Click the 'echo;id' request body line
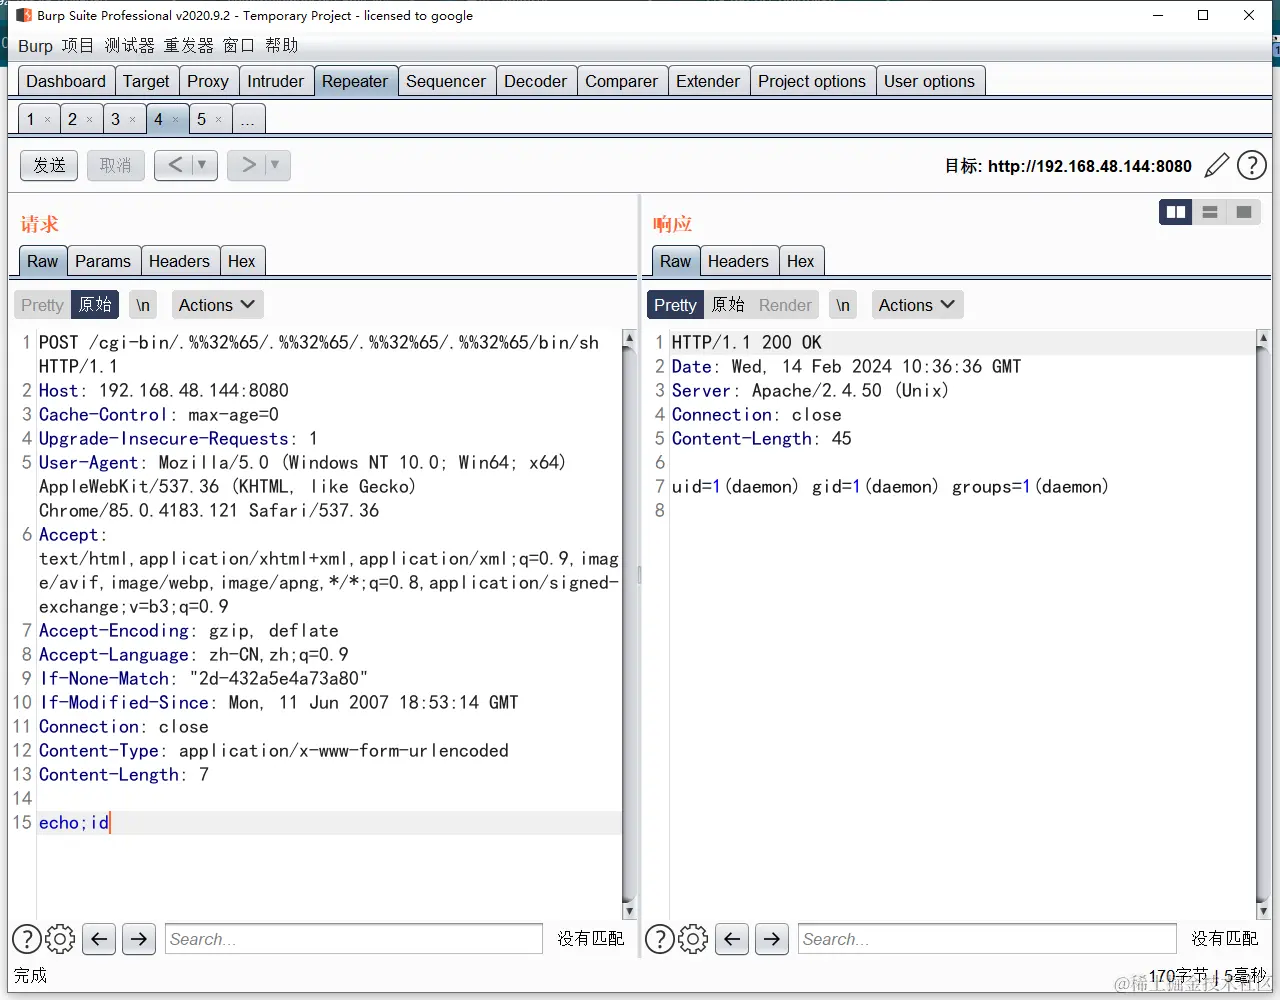Image resolution: width=1280 pixels, height=1000 pixels. (329, 822)
